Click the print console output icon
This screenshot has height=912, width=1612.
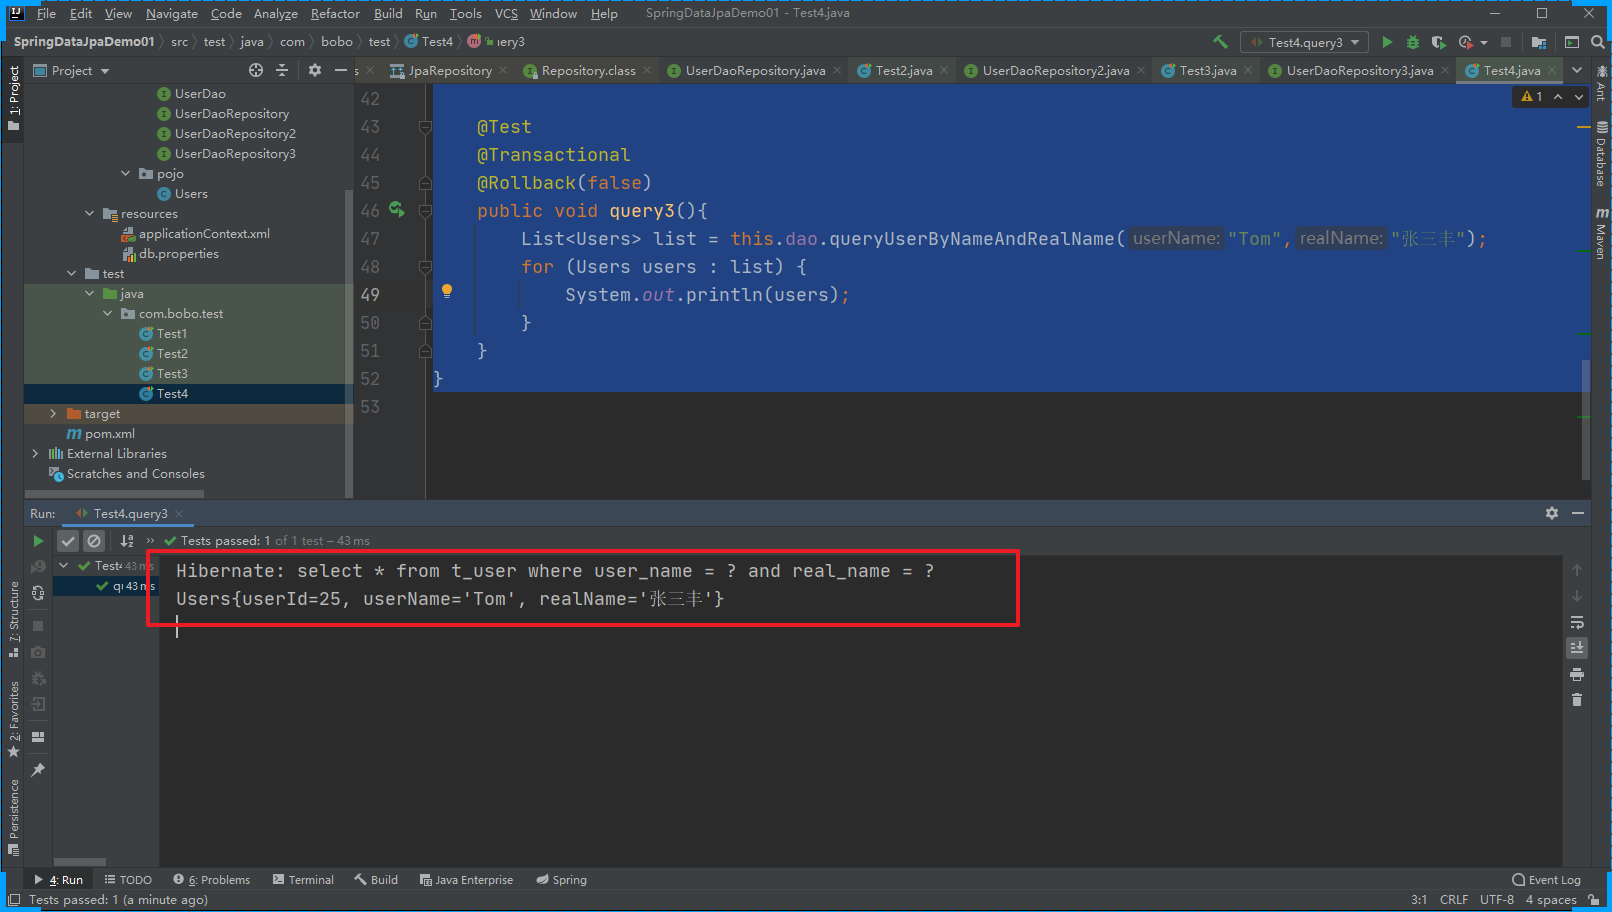[1577, 674]
